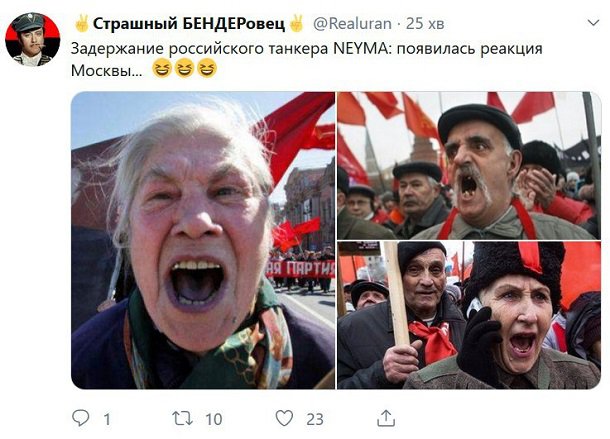This screenshot has height=439, width=610.
Task: Click the share upload icon
Action: [386, 418]
